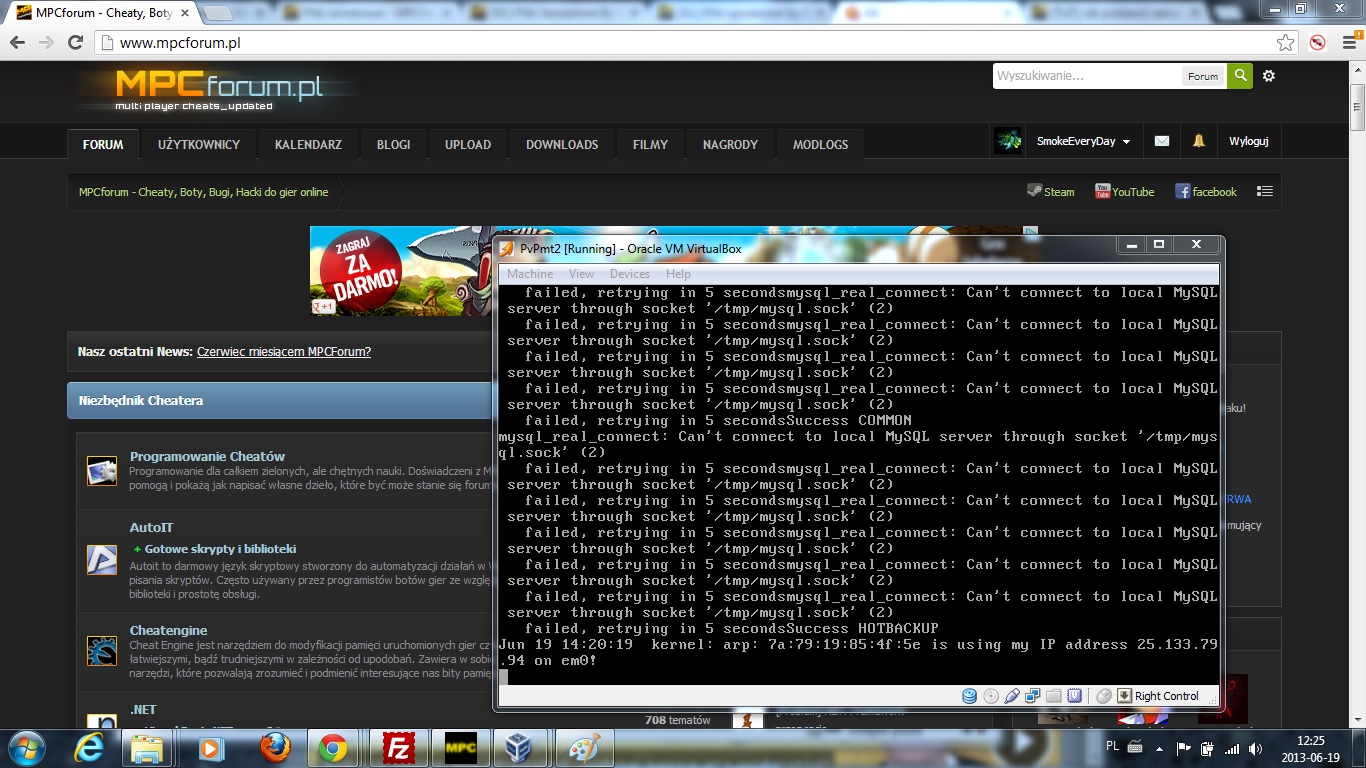Open the Czerwiec miesiącem MPCForum news link

click(x=284, y=352)
